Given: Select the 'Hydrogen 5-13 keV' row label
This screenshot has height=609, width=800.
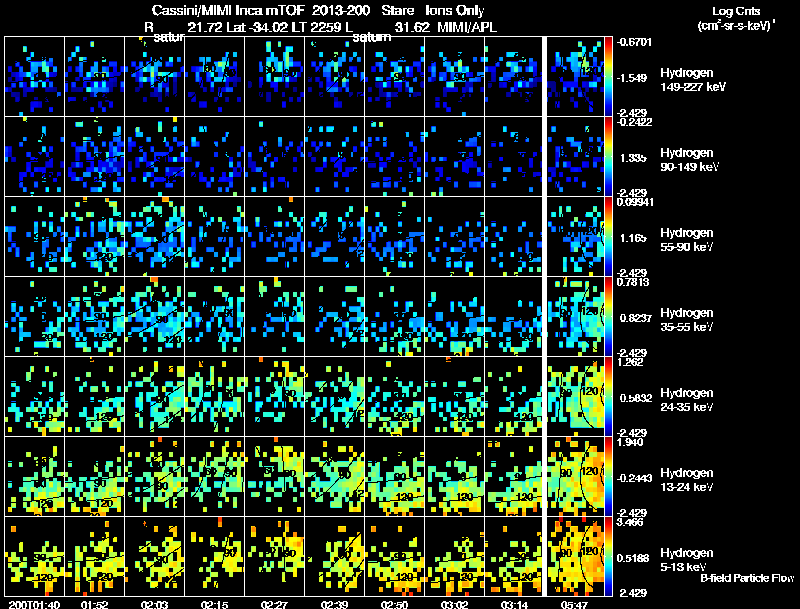Looking at the screenshot, I should (x=687, y=560).
